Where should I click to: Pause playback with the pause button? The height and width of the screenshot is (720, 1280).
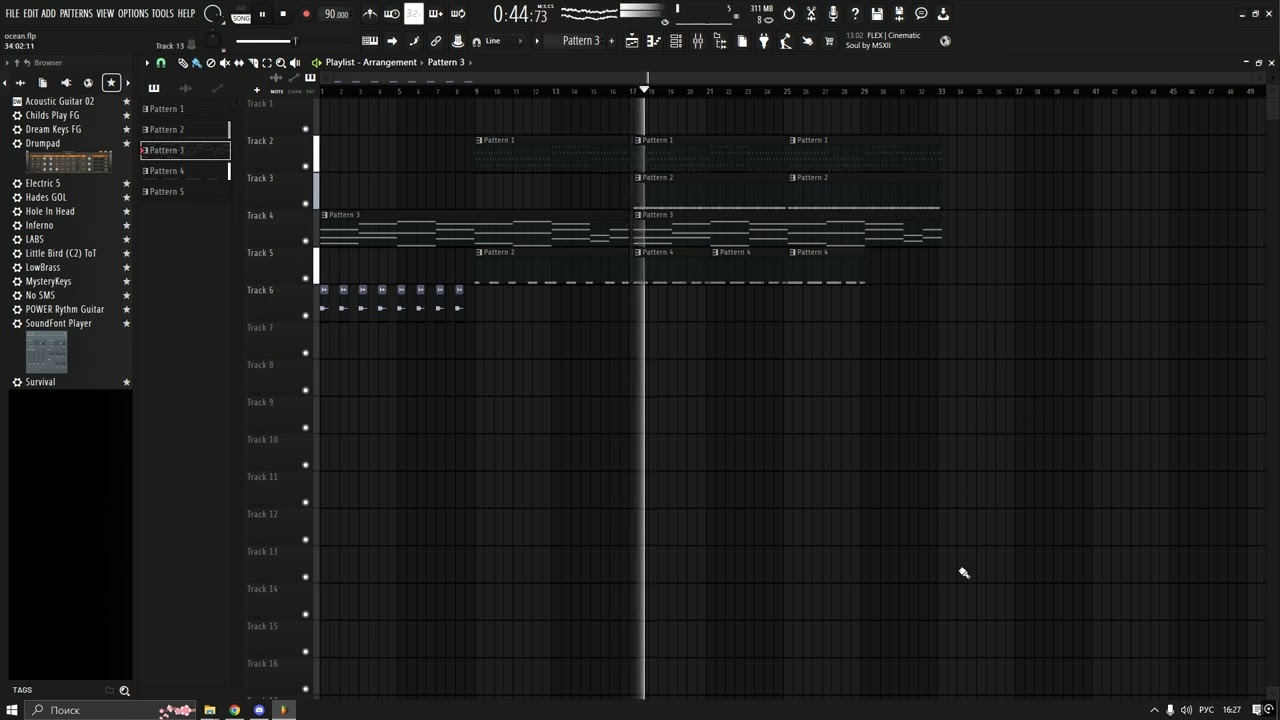[262, 14]
